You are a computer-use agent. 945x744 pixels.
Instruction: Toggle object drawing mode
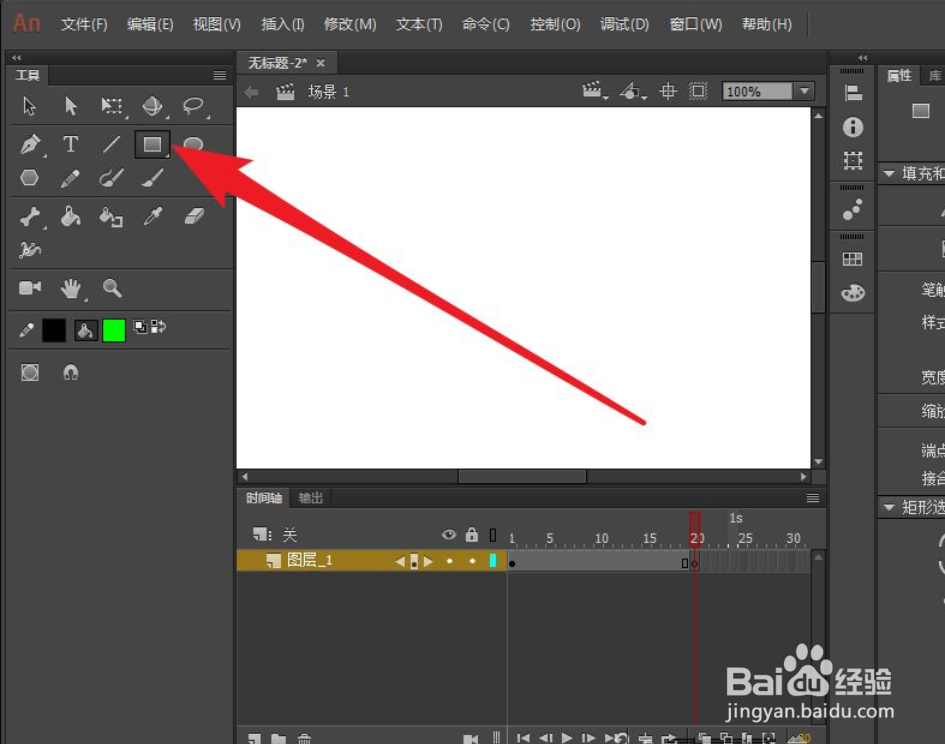click(x=30, y=373)
